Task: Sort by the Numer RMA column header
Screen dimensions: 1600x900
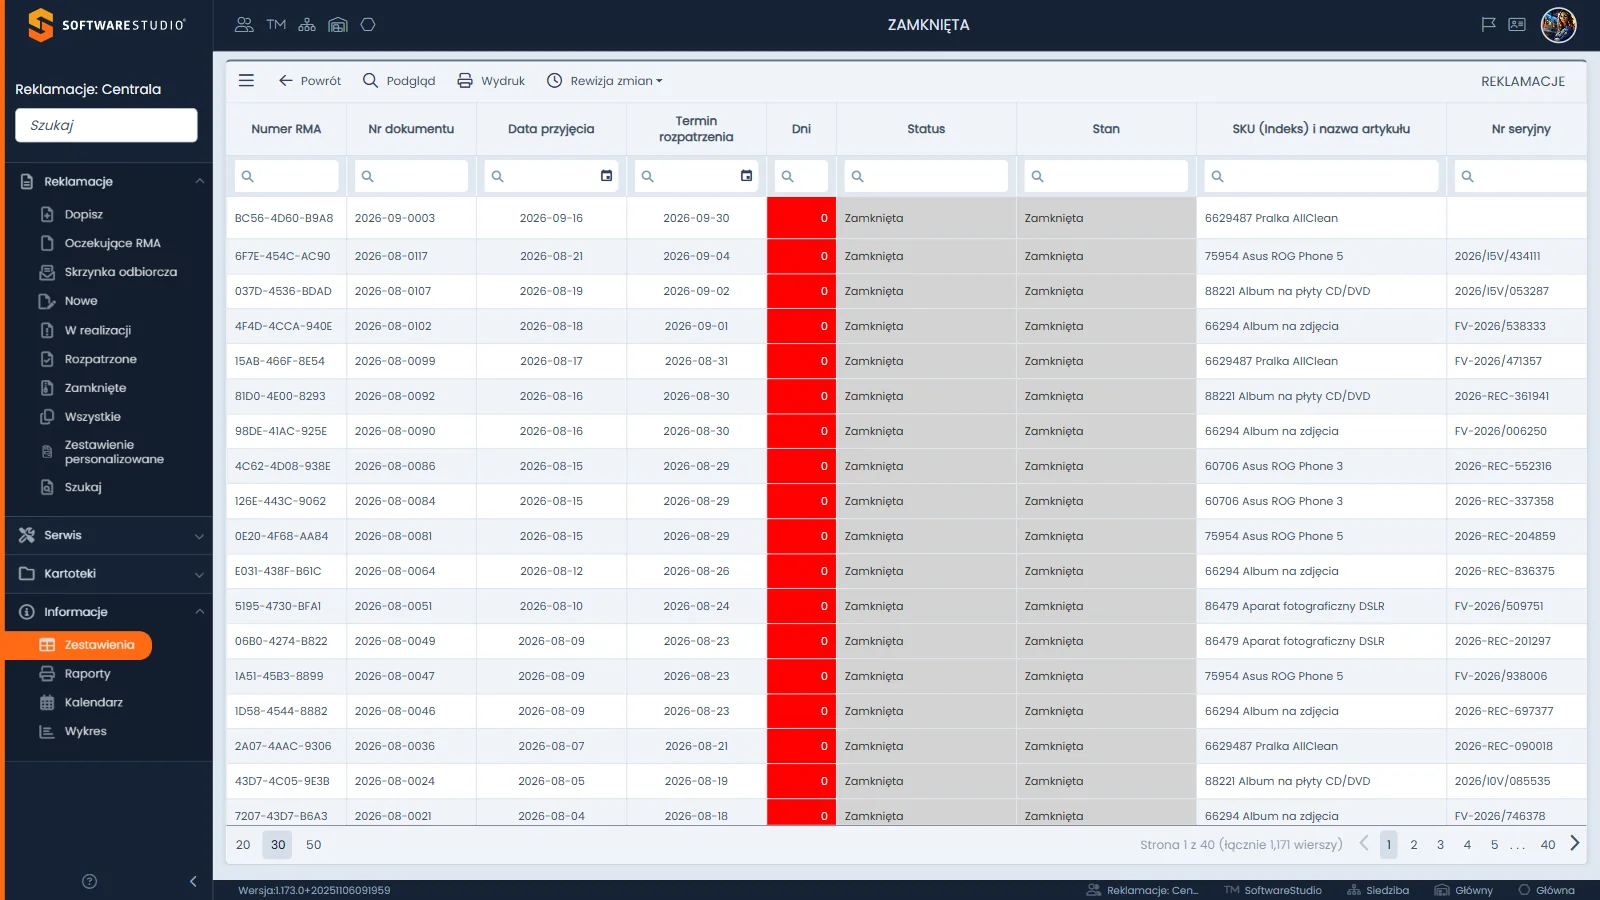Action: 287,129
